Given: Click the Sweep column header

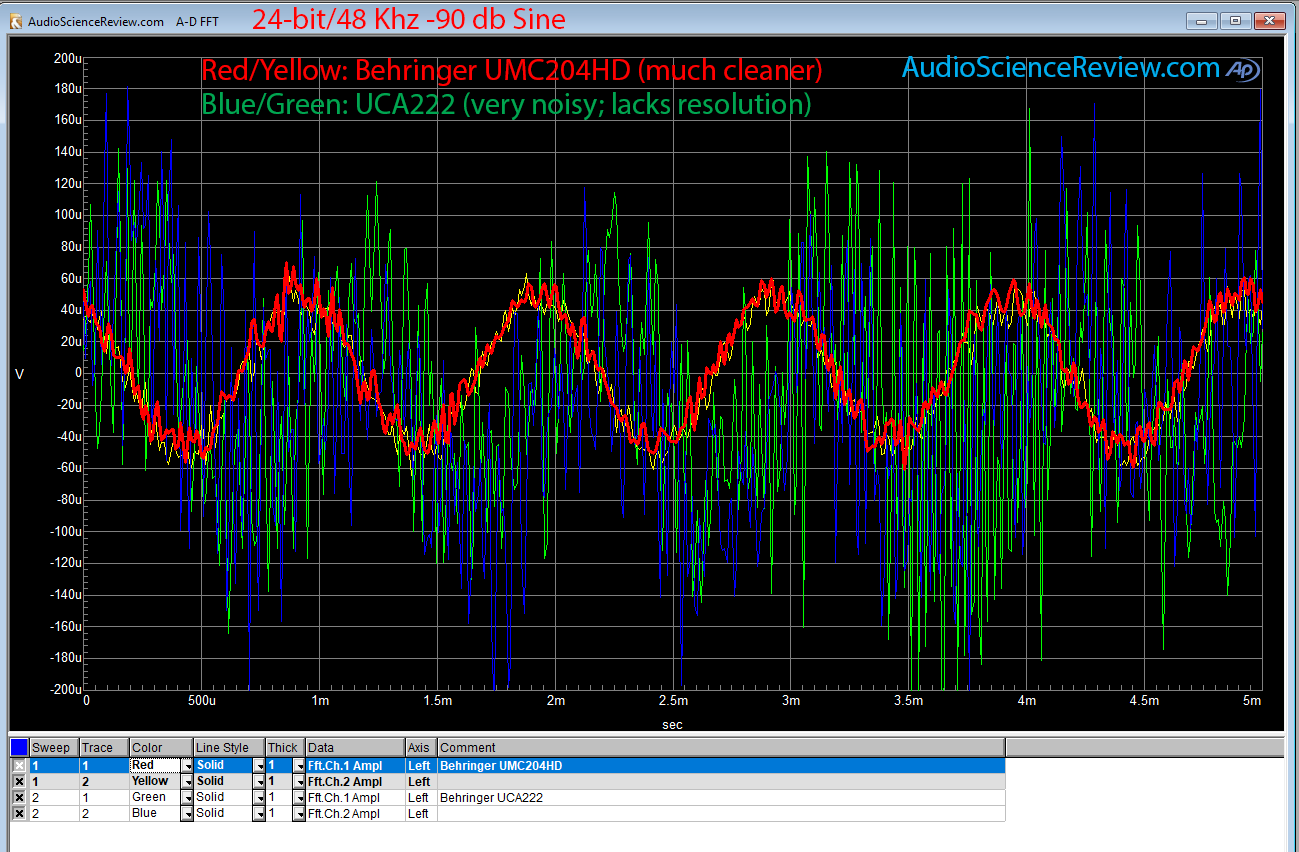Looking at the screenshot, I should coord(54,747).
